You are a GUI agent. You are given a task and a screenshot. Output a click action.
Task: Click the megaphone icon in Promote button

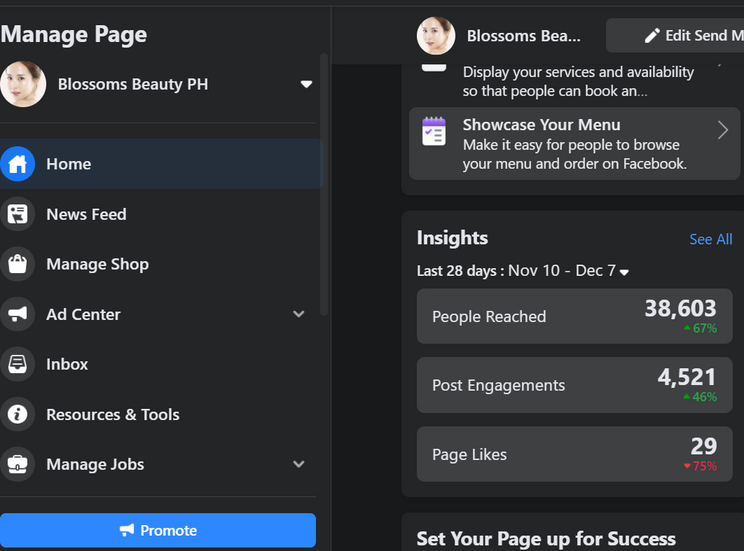coord(127,530)
